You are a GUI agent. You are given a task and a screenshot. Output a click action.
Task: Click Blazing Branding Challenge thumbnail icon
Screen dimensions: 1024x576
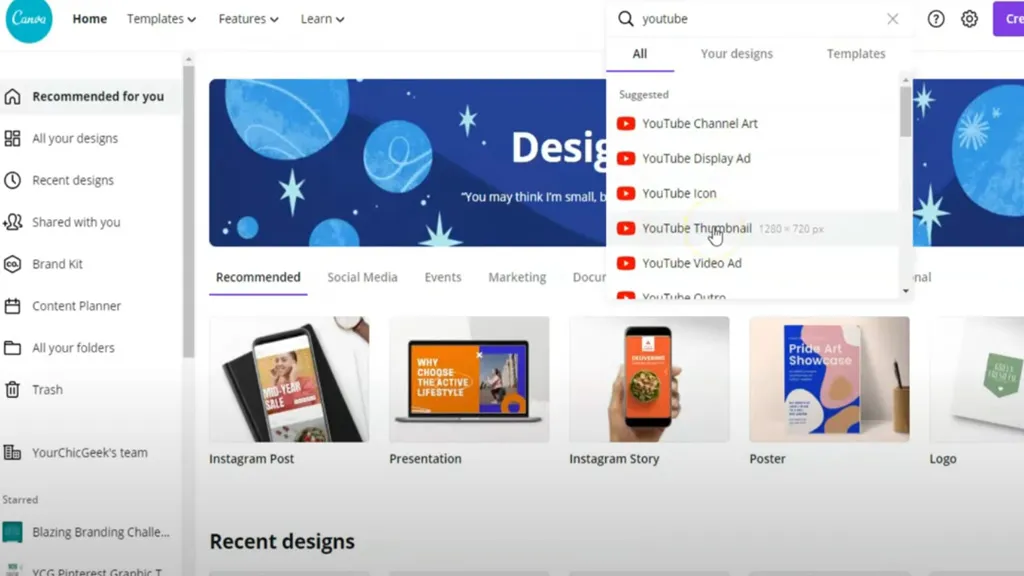coord(12,532)
